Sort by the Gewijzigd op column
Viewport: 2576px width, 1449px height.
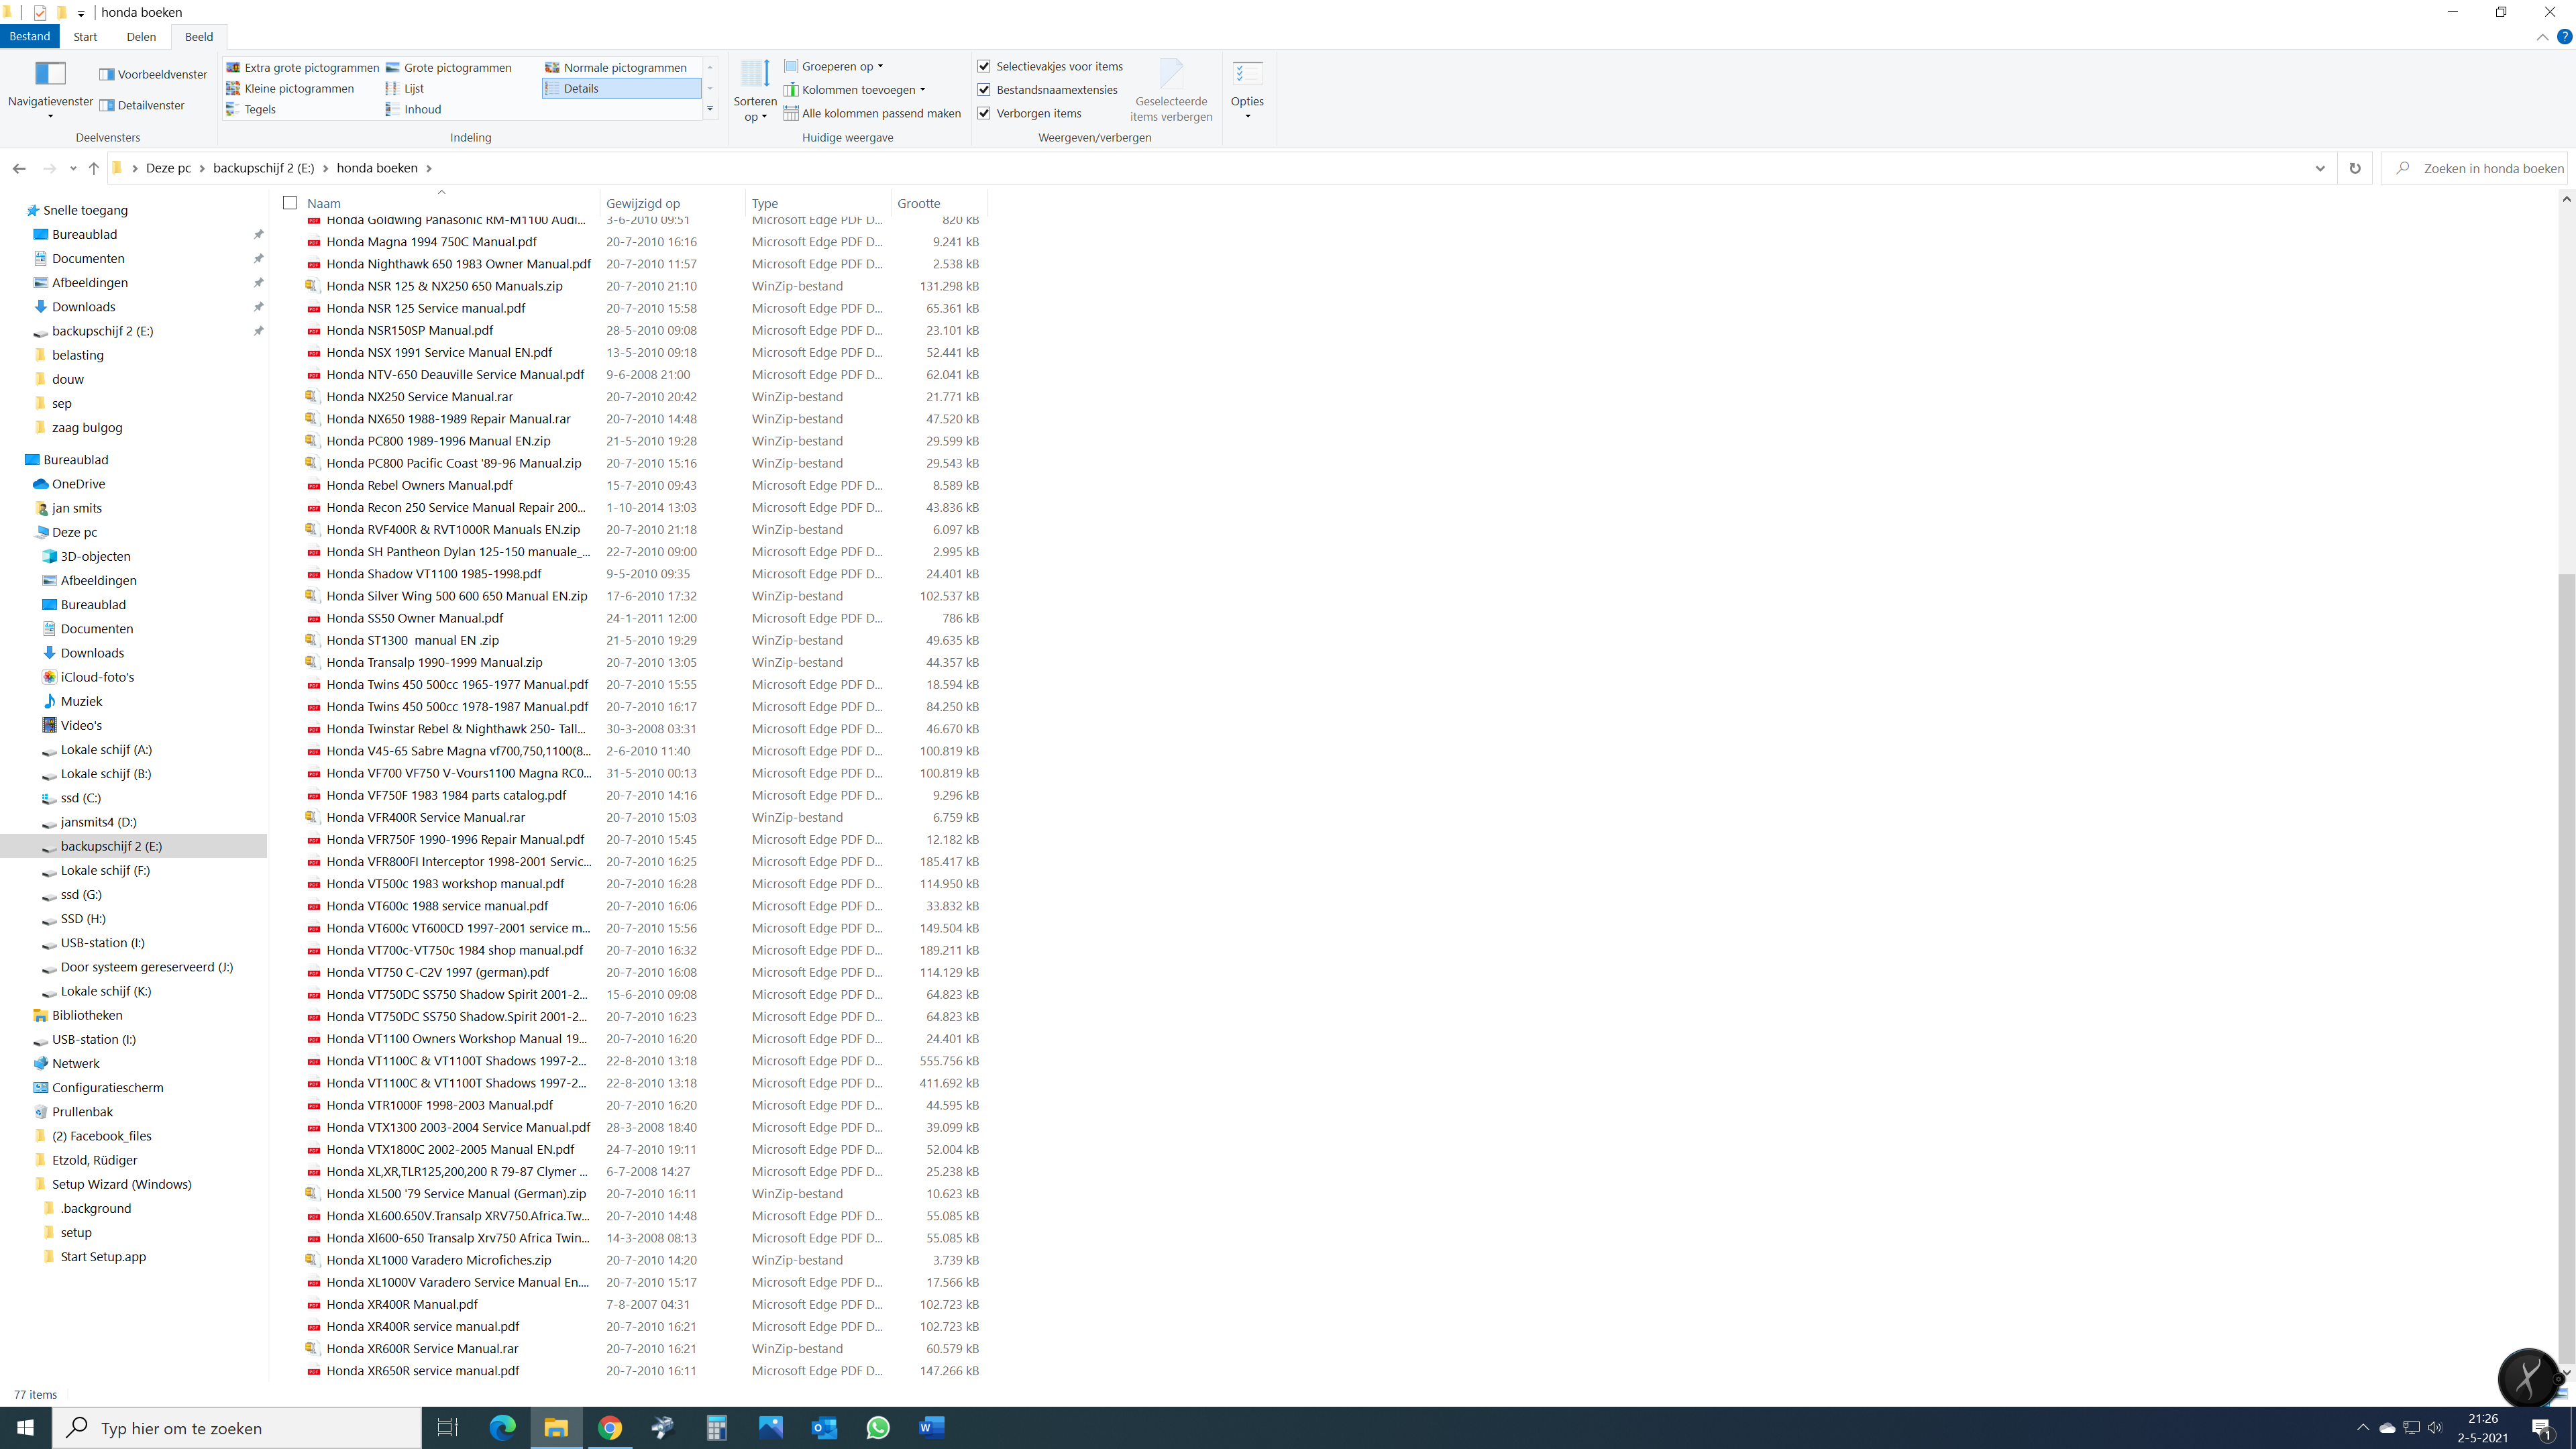point(673,203)
